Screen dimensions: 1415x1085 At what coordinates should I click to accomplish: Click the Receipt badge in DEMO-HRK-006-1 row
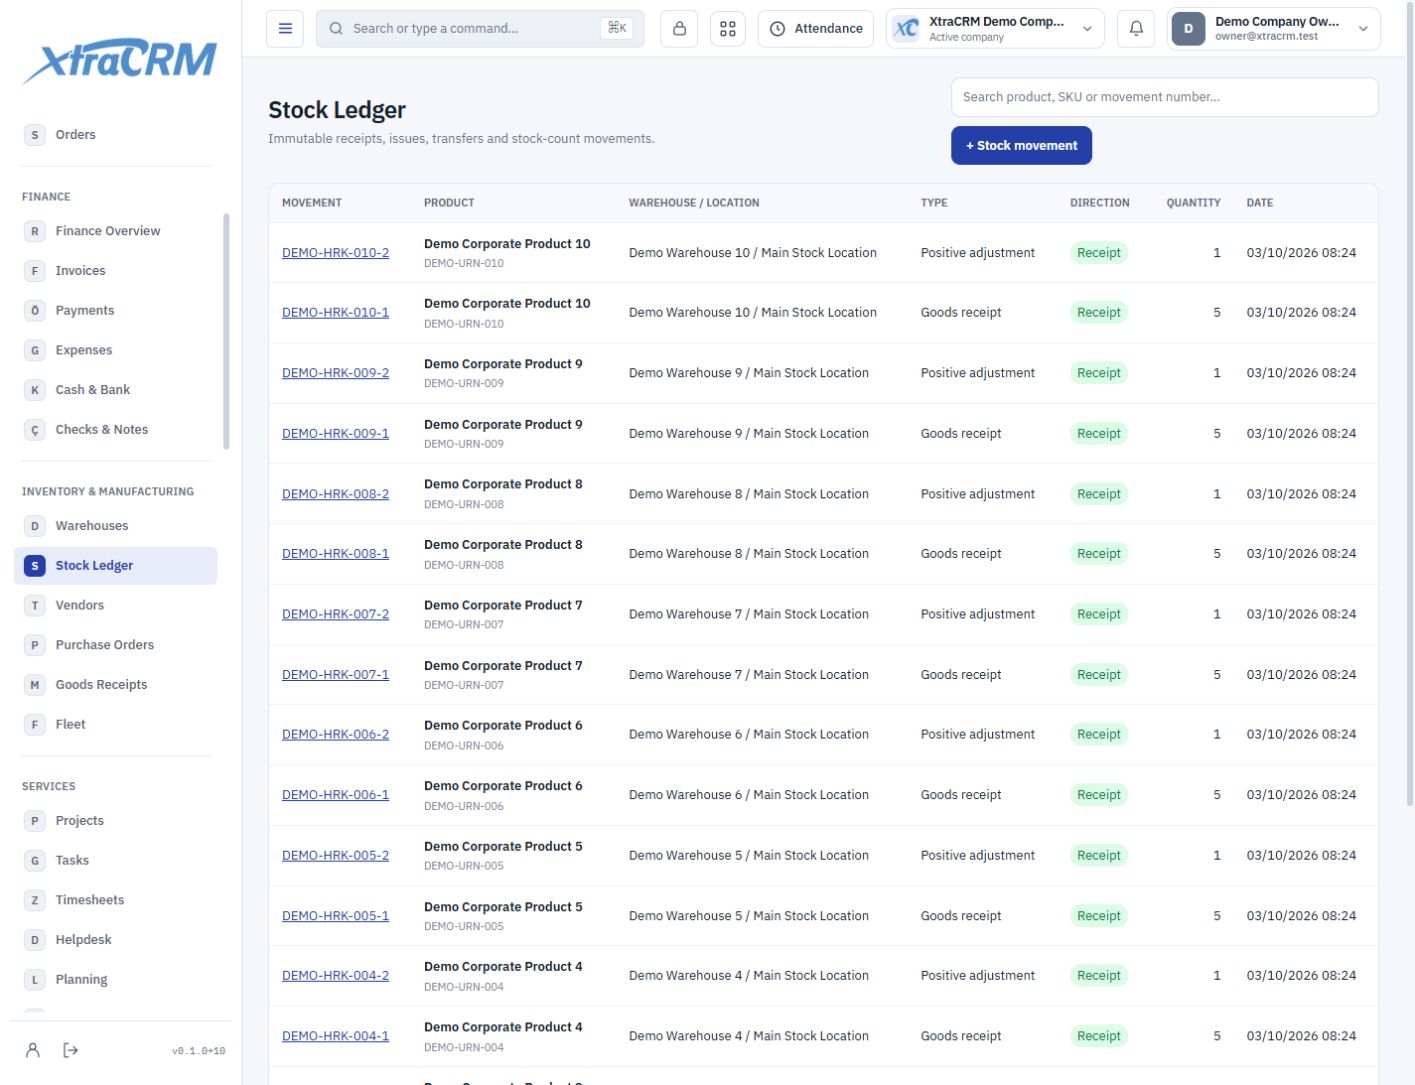point(1099,795)
